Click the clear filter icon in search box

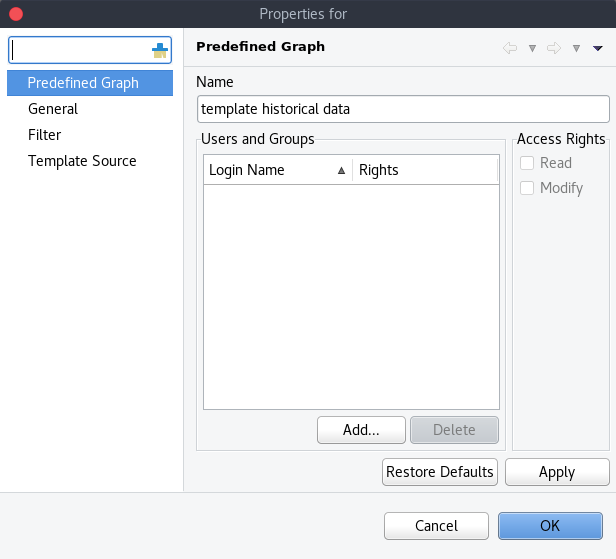click(160, 50)
